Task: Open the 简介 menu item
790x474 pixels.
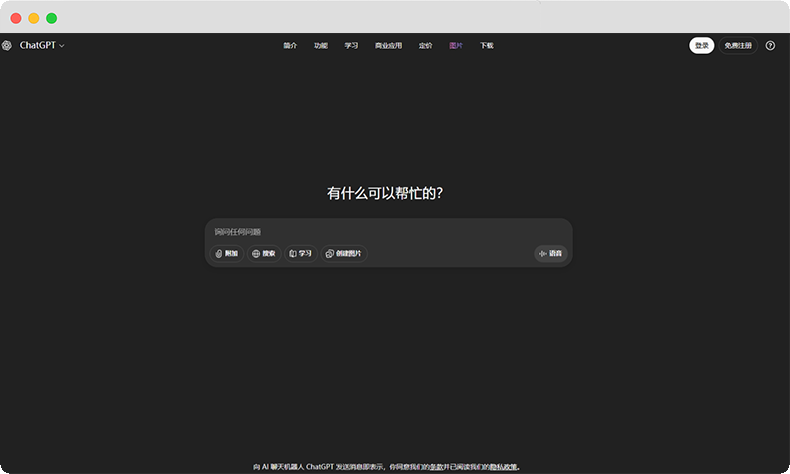Action: 290,45
